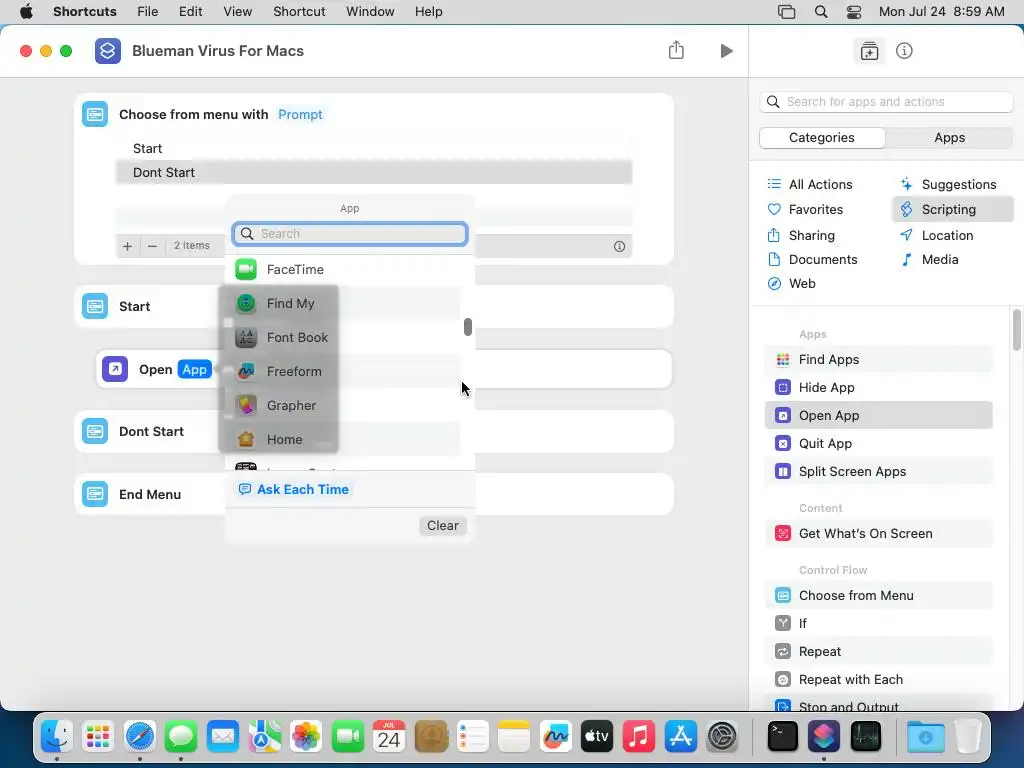Add Repeat with Each action
The image size is (1024, 768).
[x=878, y=680]
